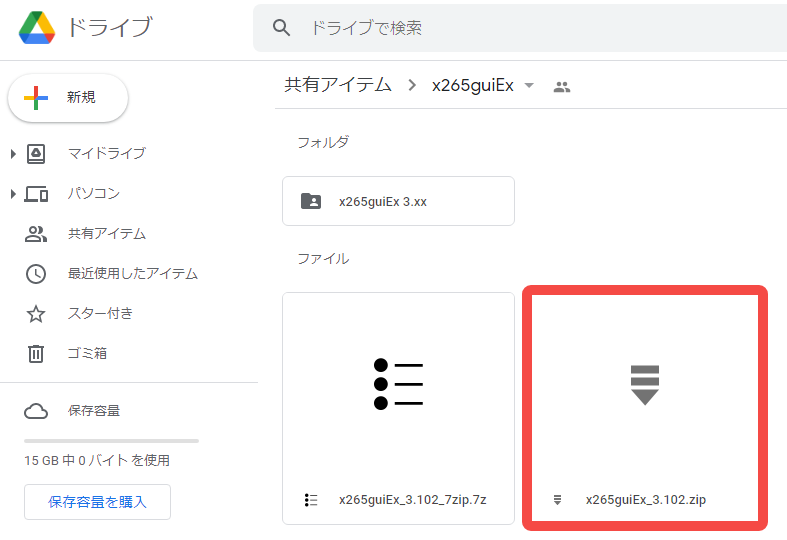Open the x265guiEx folder dropdown arrow
This screenshot has width=787, height=540.
[529, 86]
